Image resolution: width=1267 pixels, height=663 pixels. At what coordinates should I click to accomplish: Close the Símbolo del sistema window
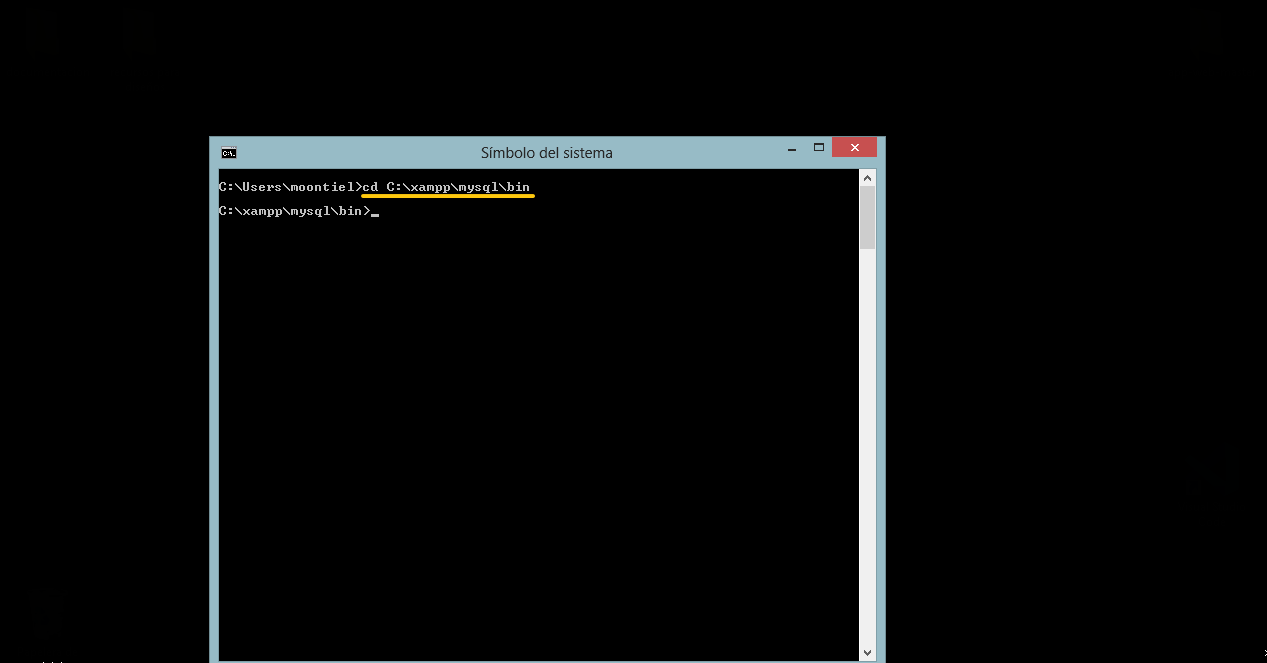click(854, 148)
